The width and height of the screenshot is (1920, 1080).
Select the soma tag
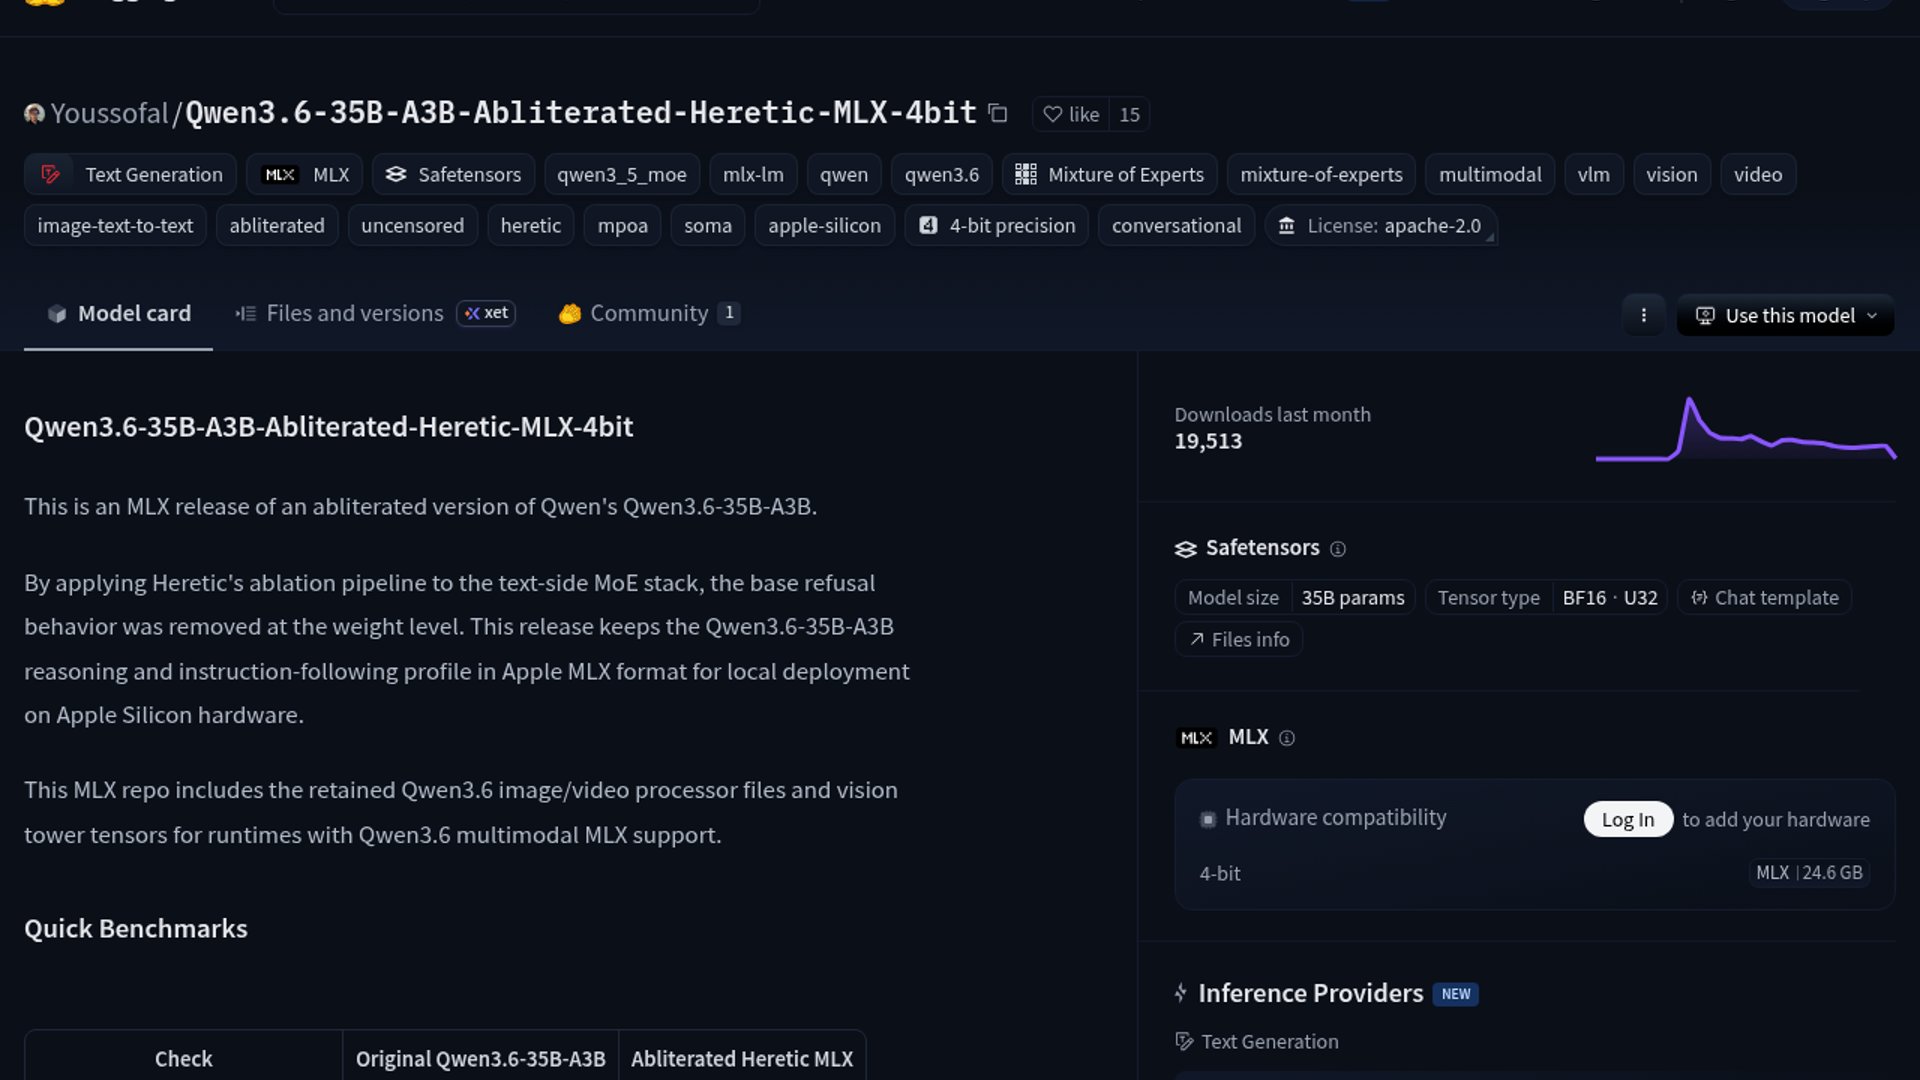click(x=708, y=226)
